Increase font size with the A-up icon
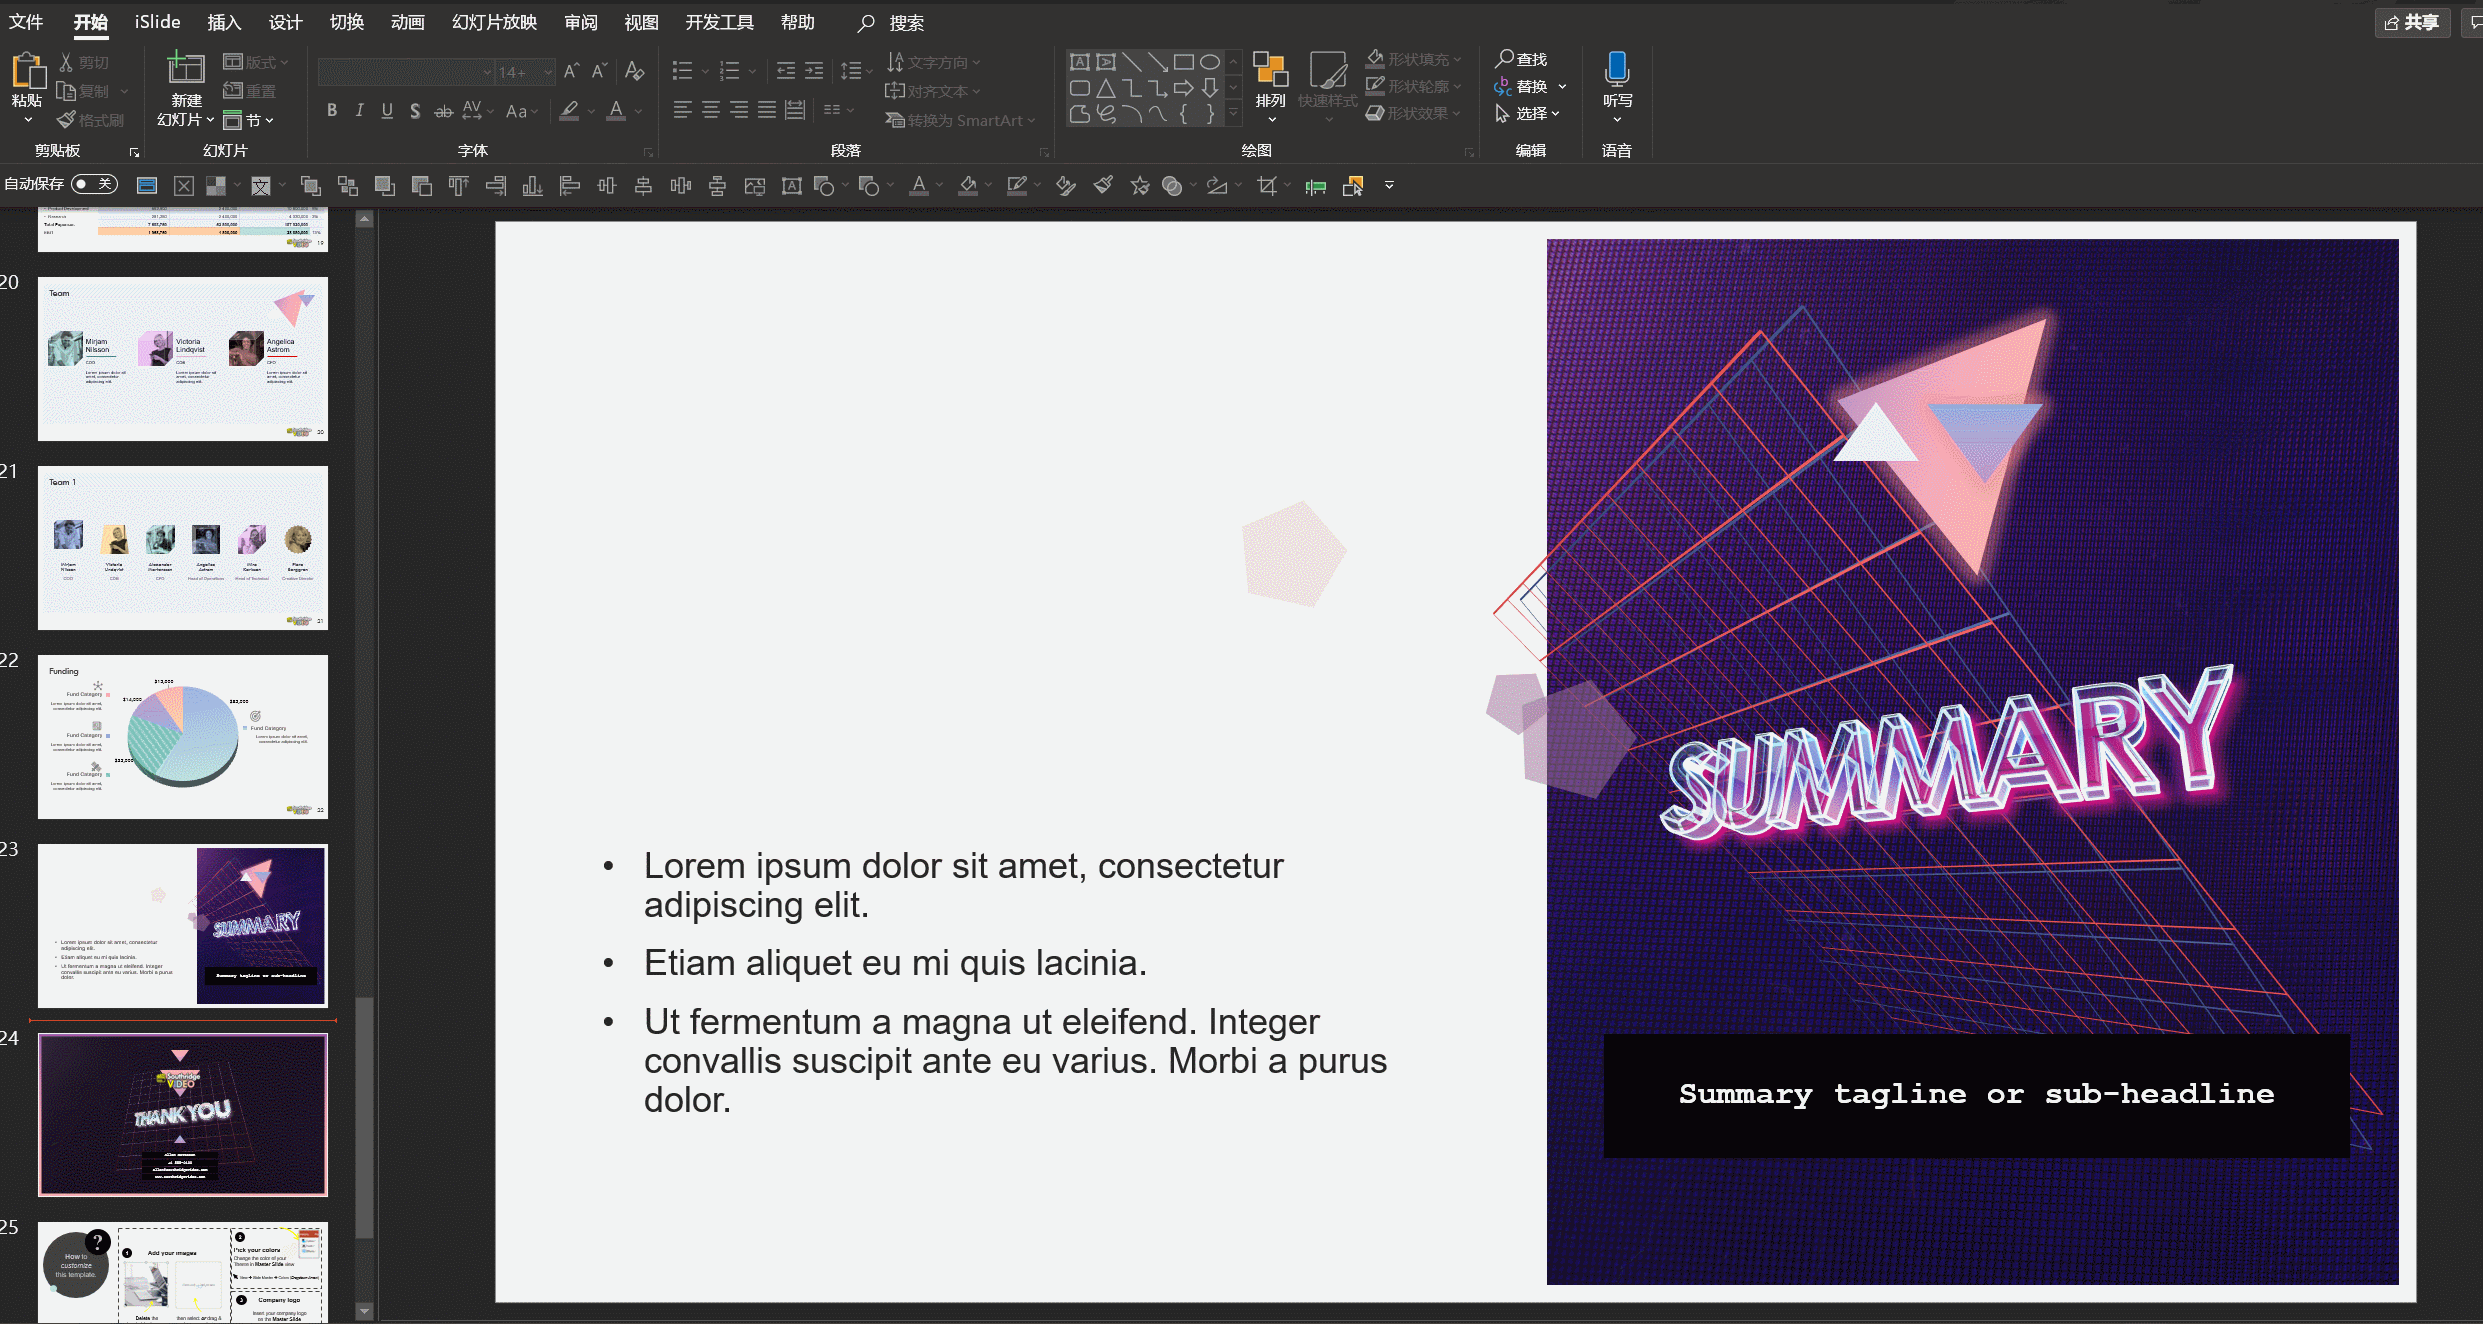The width and height of the screenshot is (2483, 1324). (572, 71)
